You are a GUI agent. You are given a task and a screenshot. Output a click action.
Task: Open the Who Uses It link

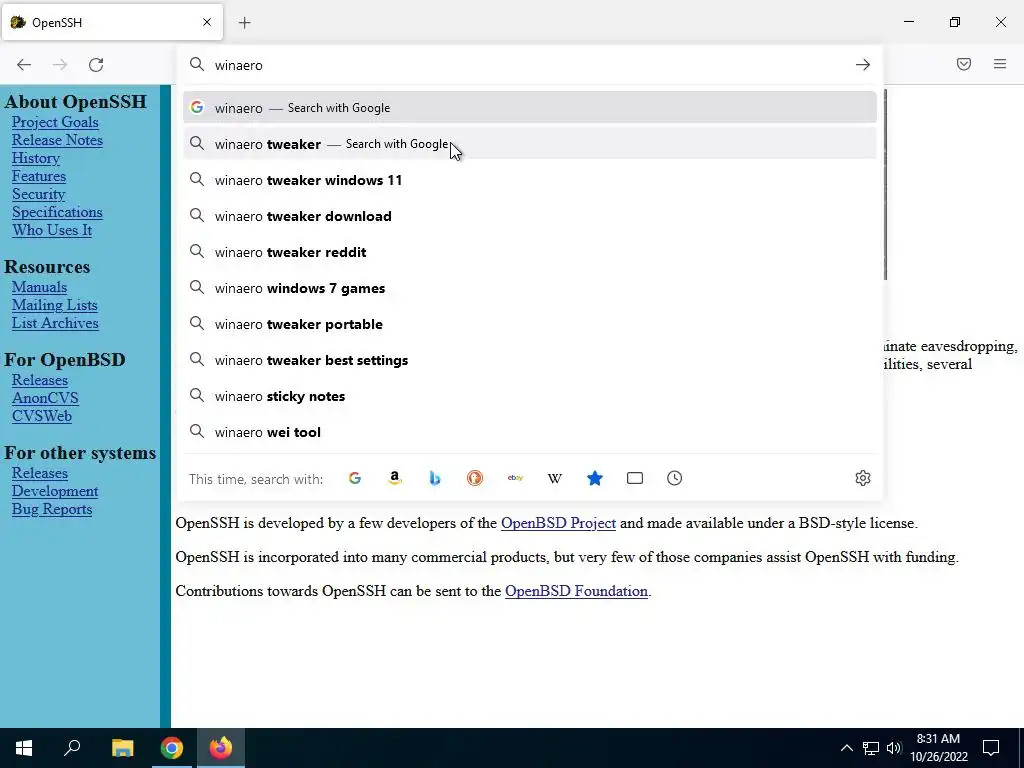point(52,230)
